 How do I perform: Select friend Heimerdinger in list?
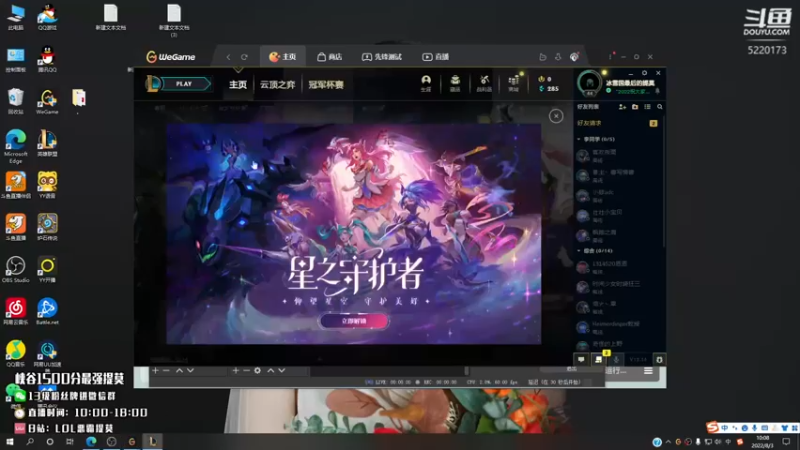click(x=617, y=327)
